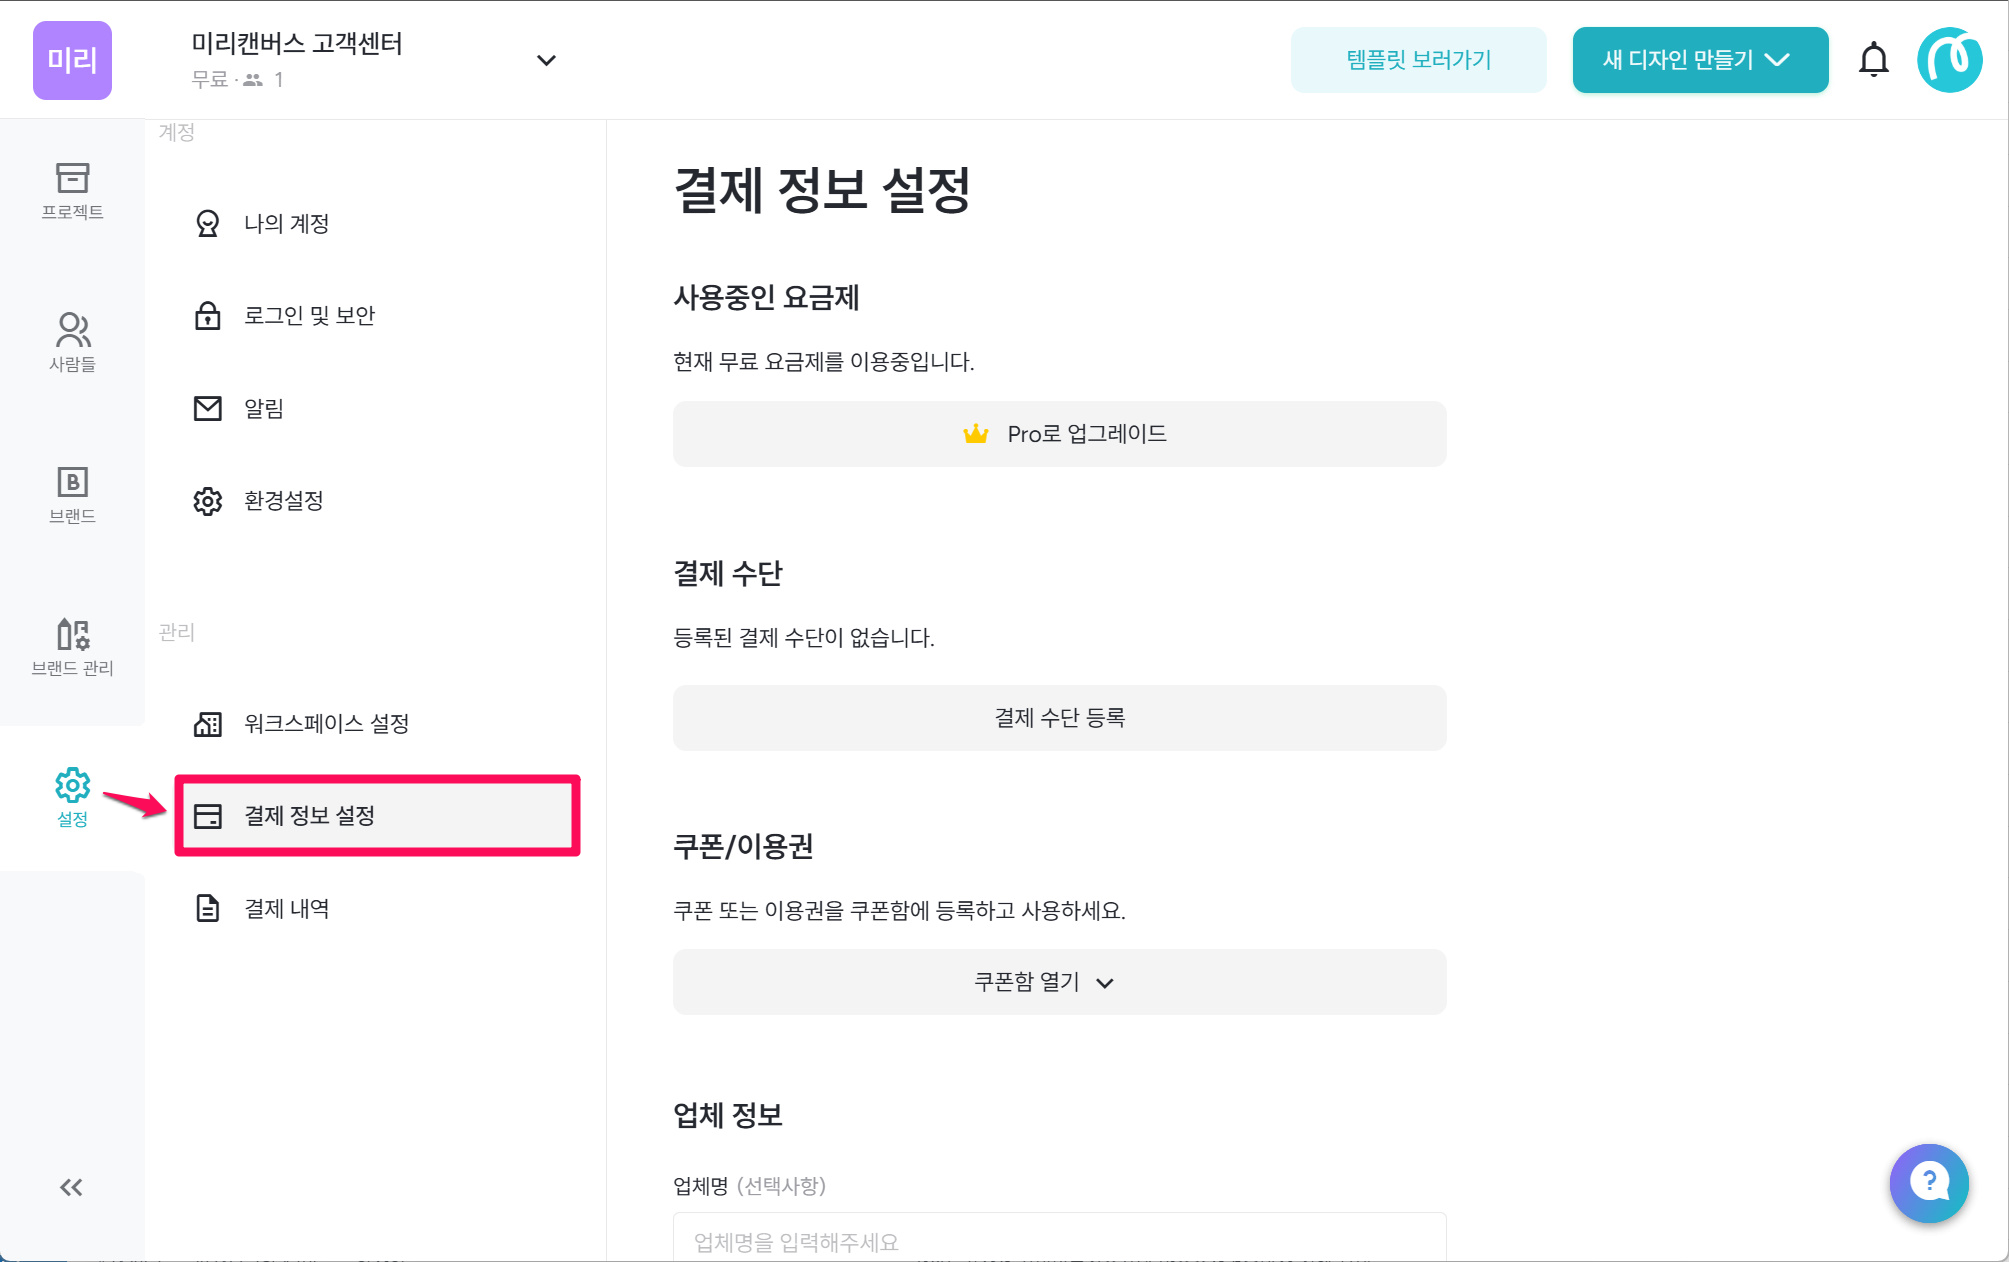Select 나의 계정 menu item

(x=287, y=223)
